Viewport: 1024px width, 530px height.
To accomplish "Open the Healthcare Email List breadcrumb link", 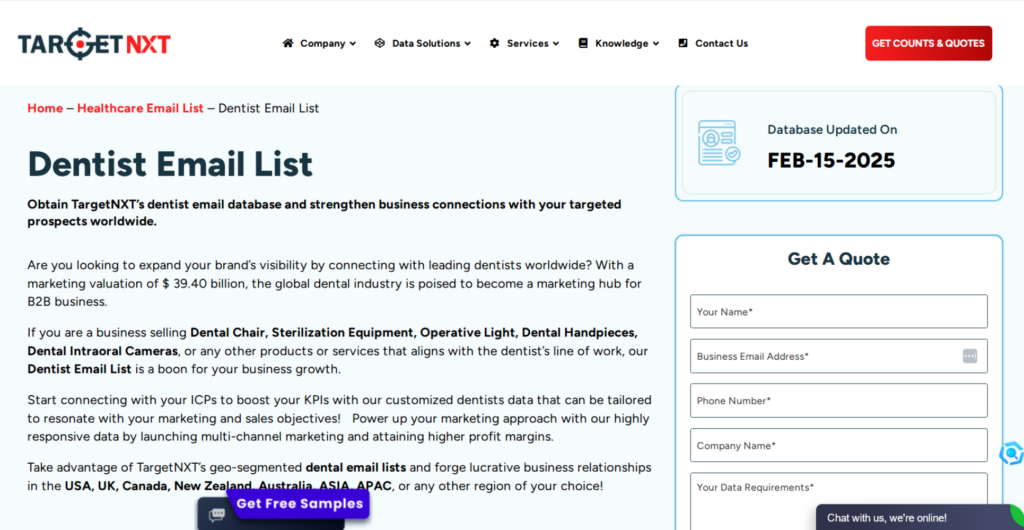I will tap(140, 108).
